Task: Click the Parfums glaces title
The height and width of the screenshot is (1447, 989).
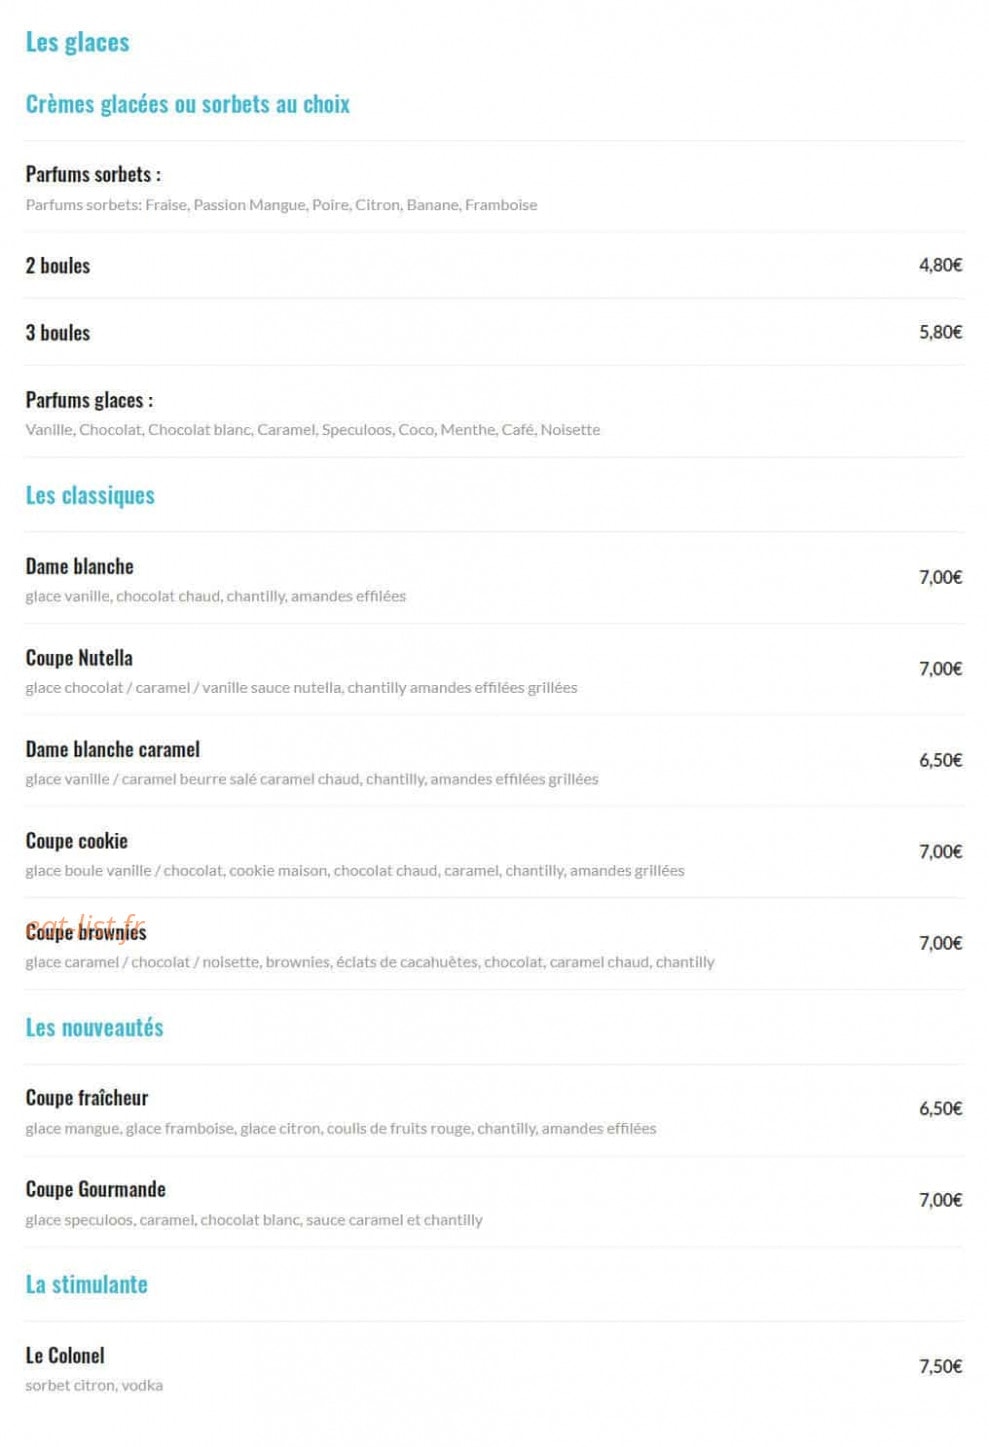Action: click(89, 400)
